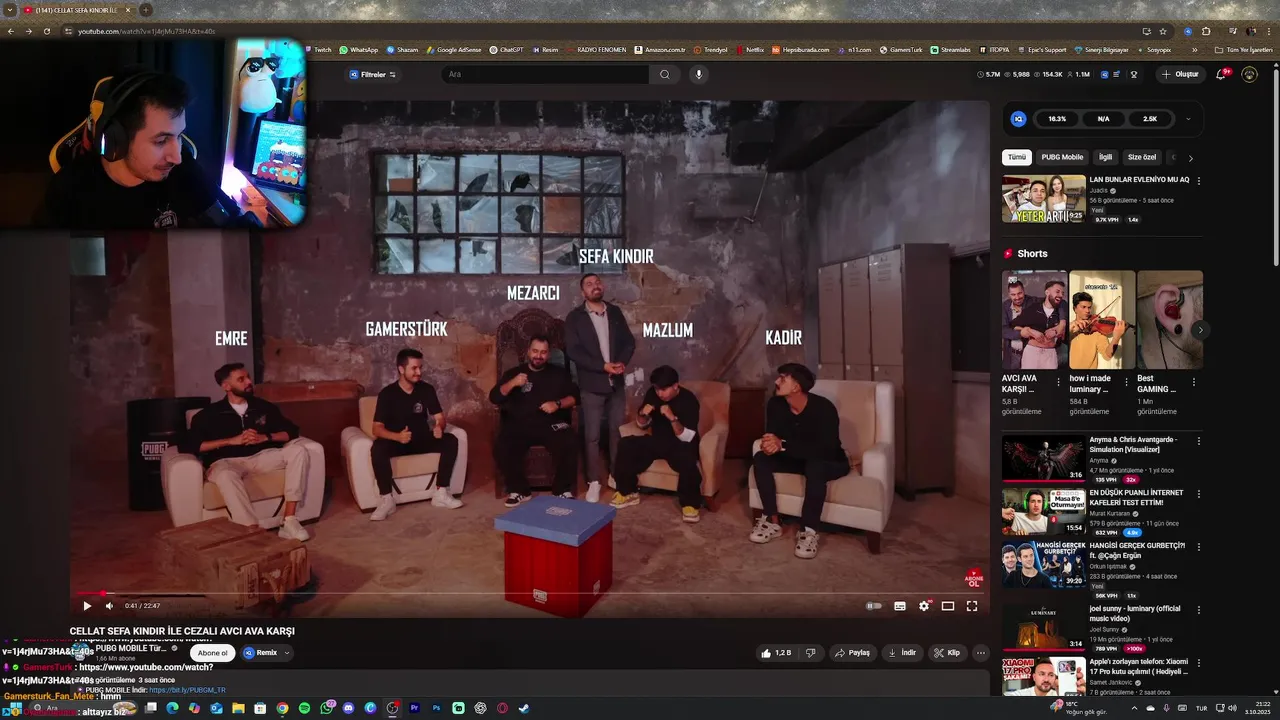Enter fullscreen mode in the player
Image resolution: width=1280 pixels, height=720 pixels.
[972, 606]
